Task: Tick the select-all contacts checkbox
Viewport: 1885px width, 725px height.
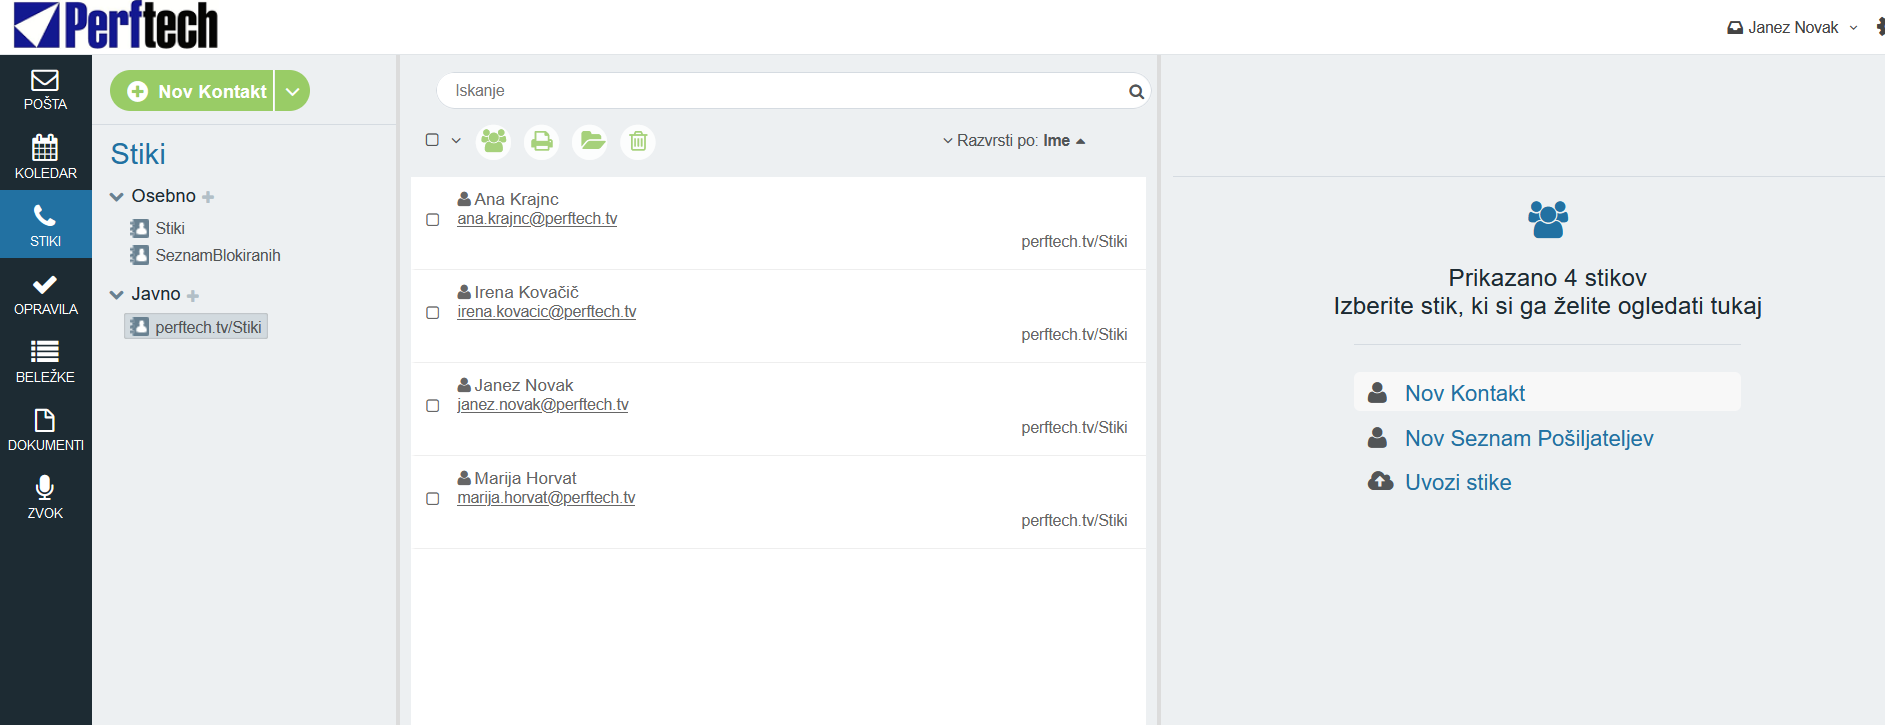Action: pyautogui.click(x=432, y=140)
